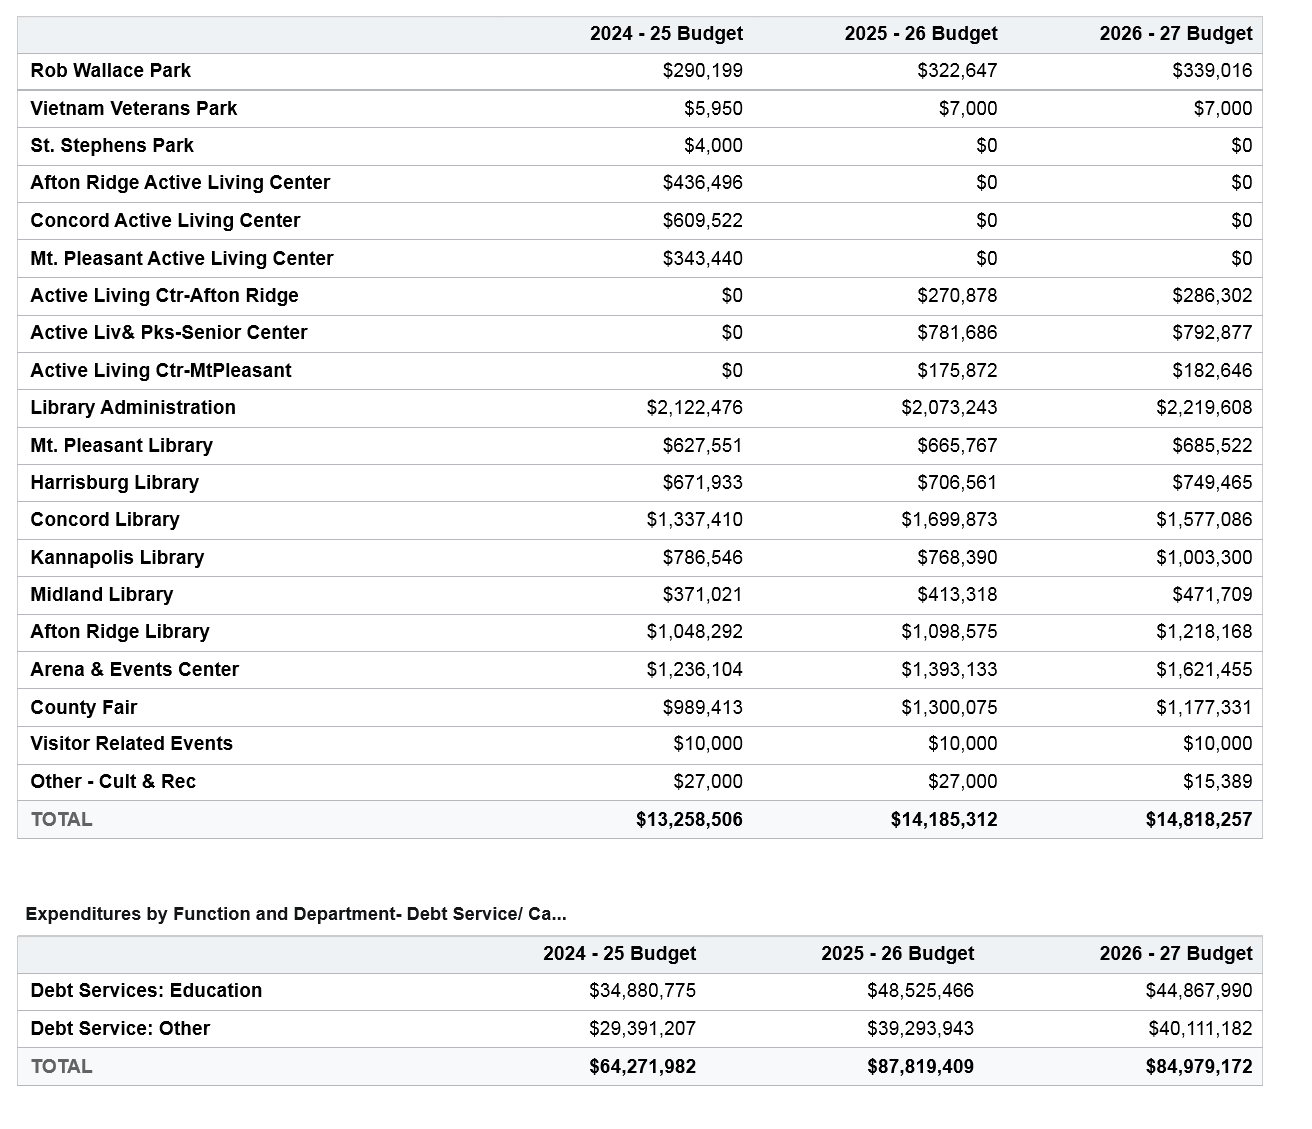Select the $270,878 value
The width and height of the screenshot is (1312, 1129).
(x=957, y=296)
